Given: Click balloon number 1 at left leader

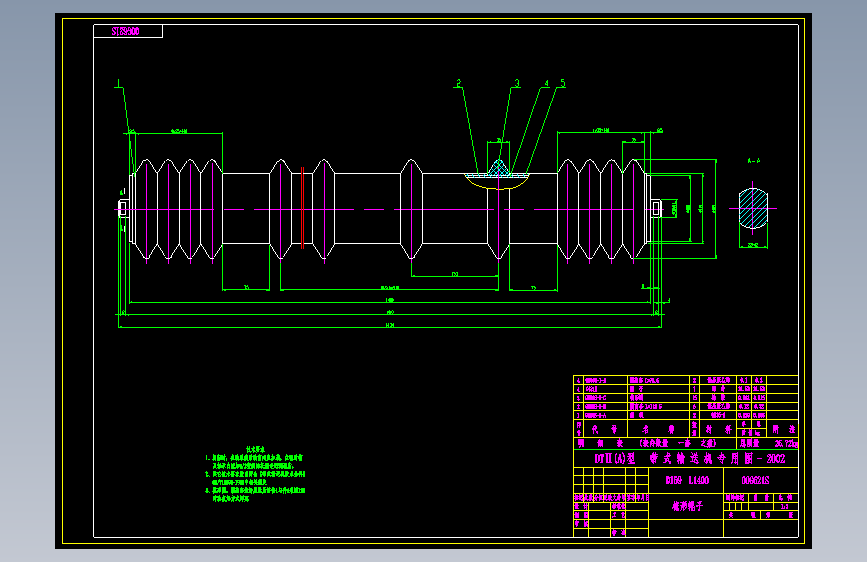Looking at the screenshot, I should 118,84.
